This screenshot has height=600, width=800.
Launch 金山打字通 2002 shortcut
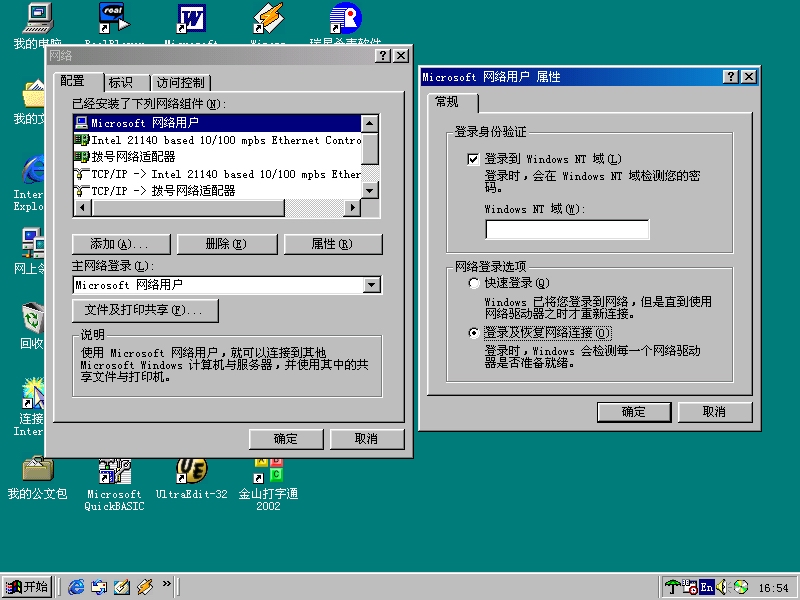(x=268, y=470)
